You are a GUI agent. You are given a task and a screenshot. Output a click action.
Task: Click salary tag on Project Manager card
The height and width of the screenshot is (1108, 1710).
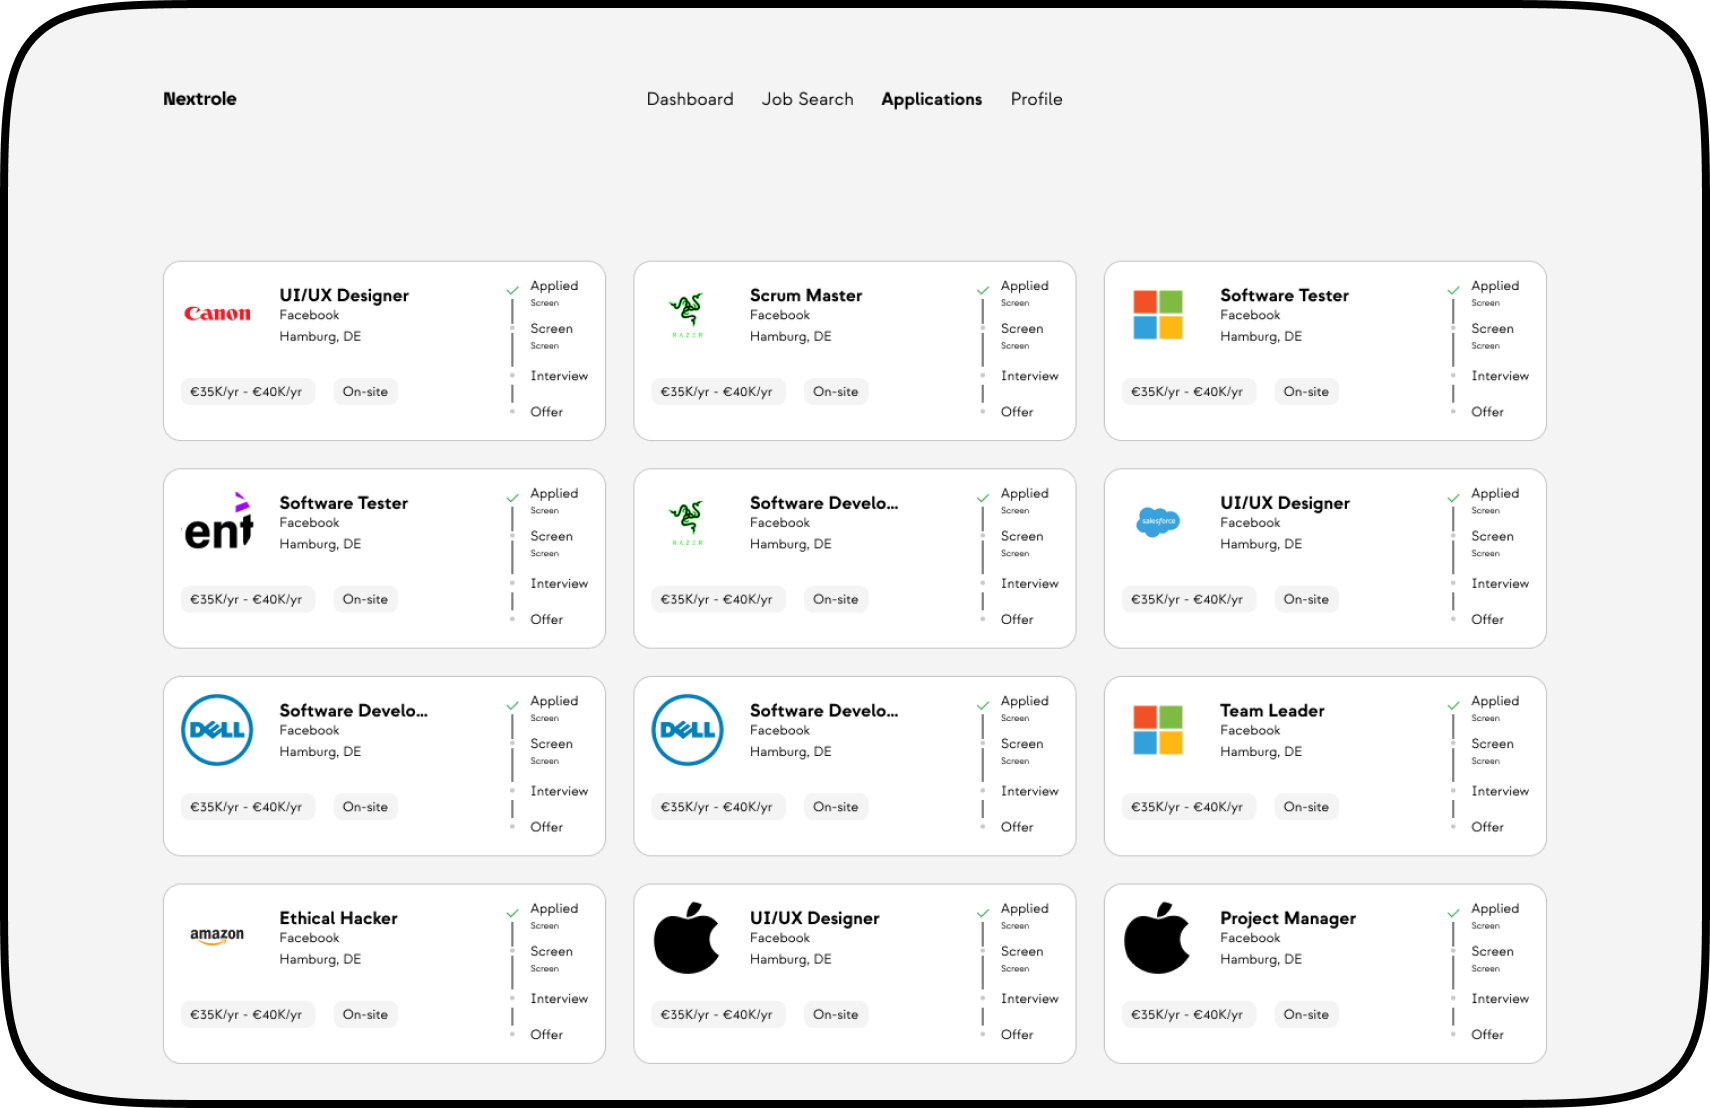1186,1014
